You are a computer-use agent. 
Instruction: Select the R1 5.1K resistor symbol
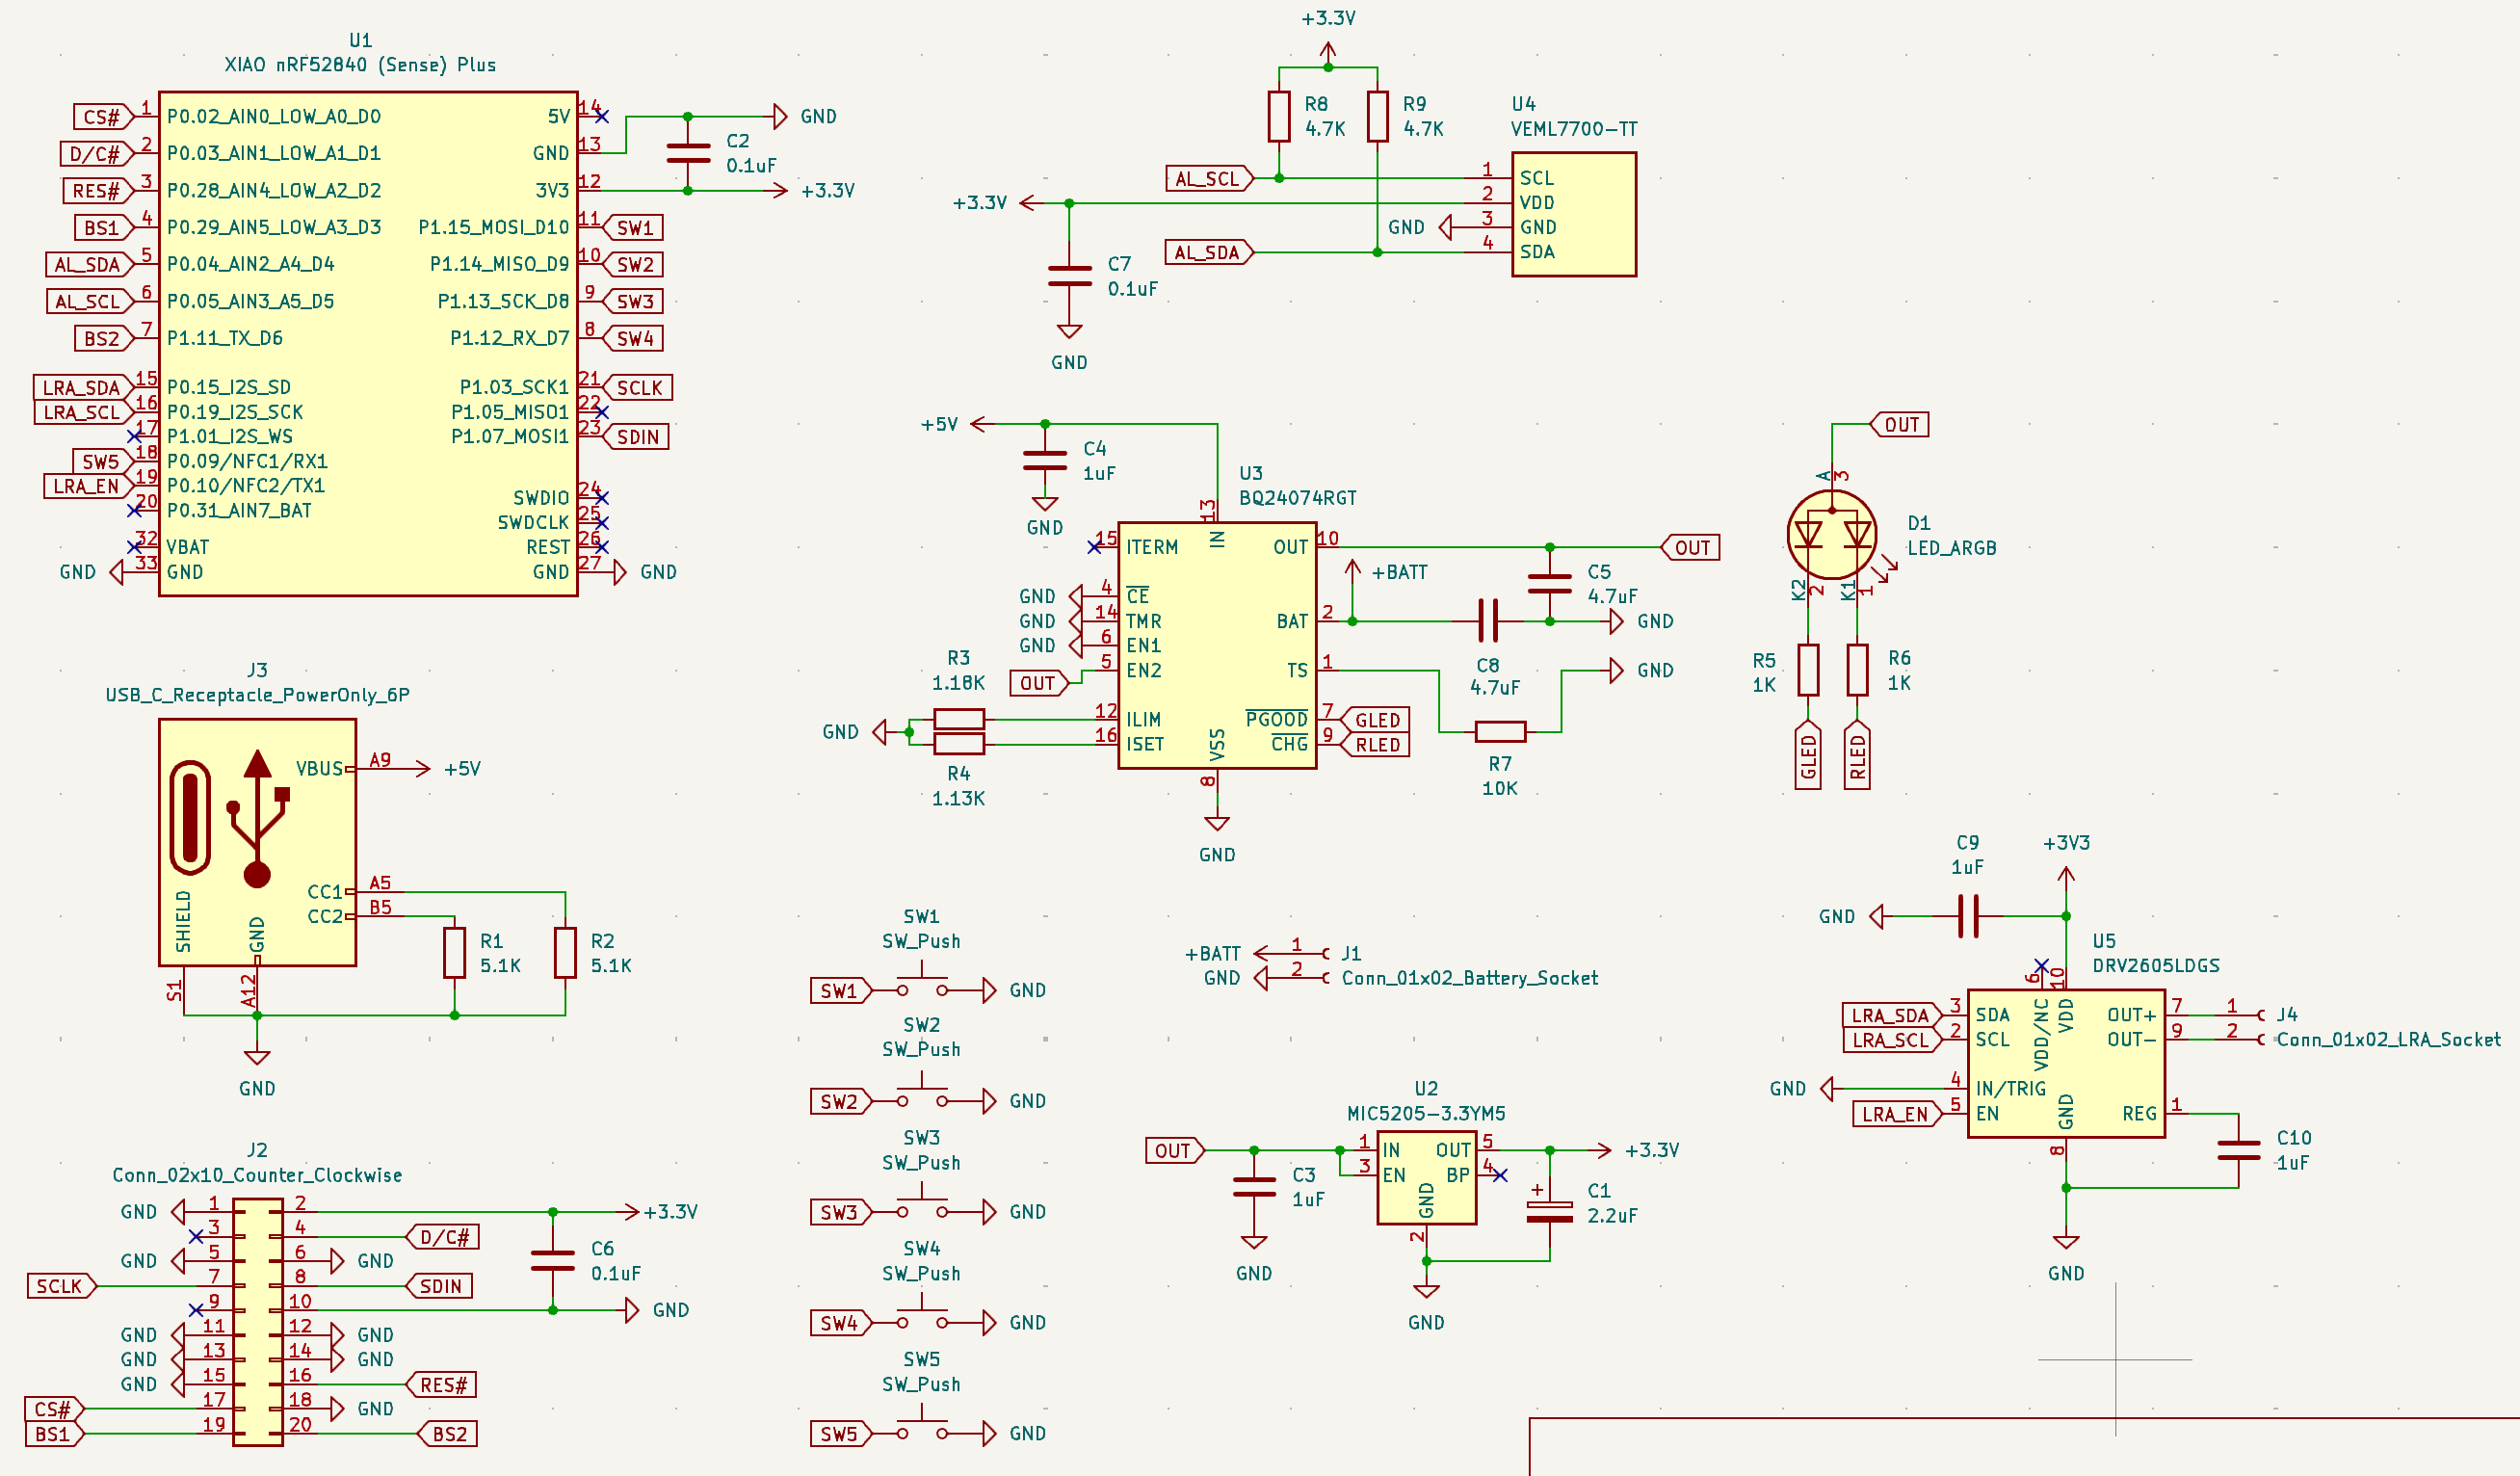(454, 953)
